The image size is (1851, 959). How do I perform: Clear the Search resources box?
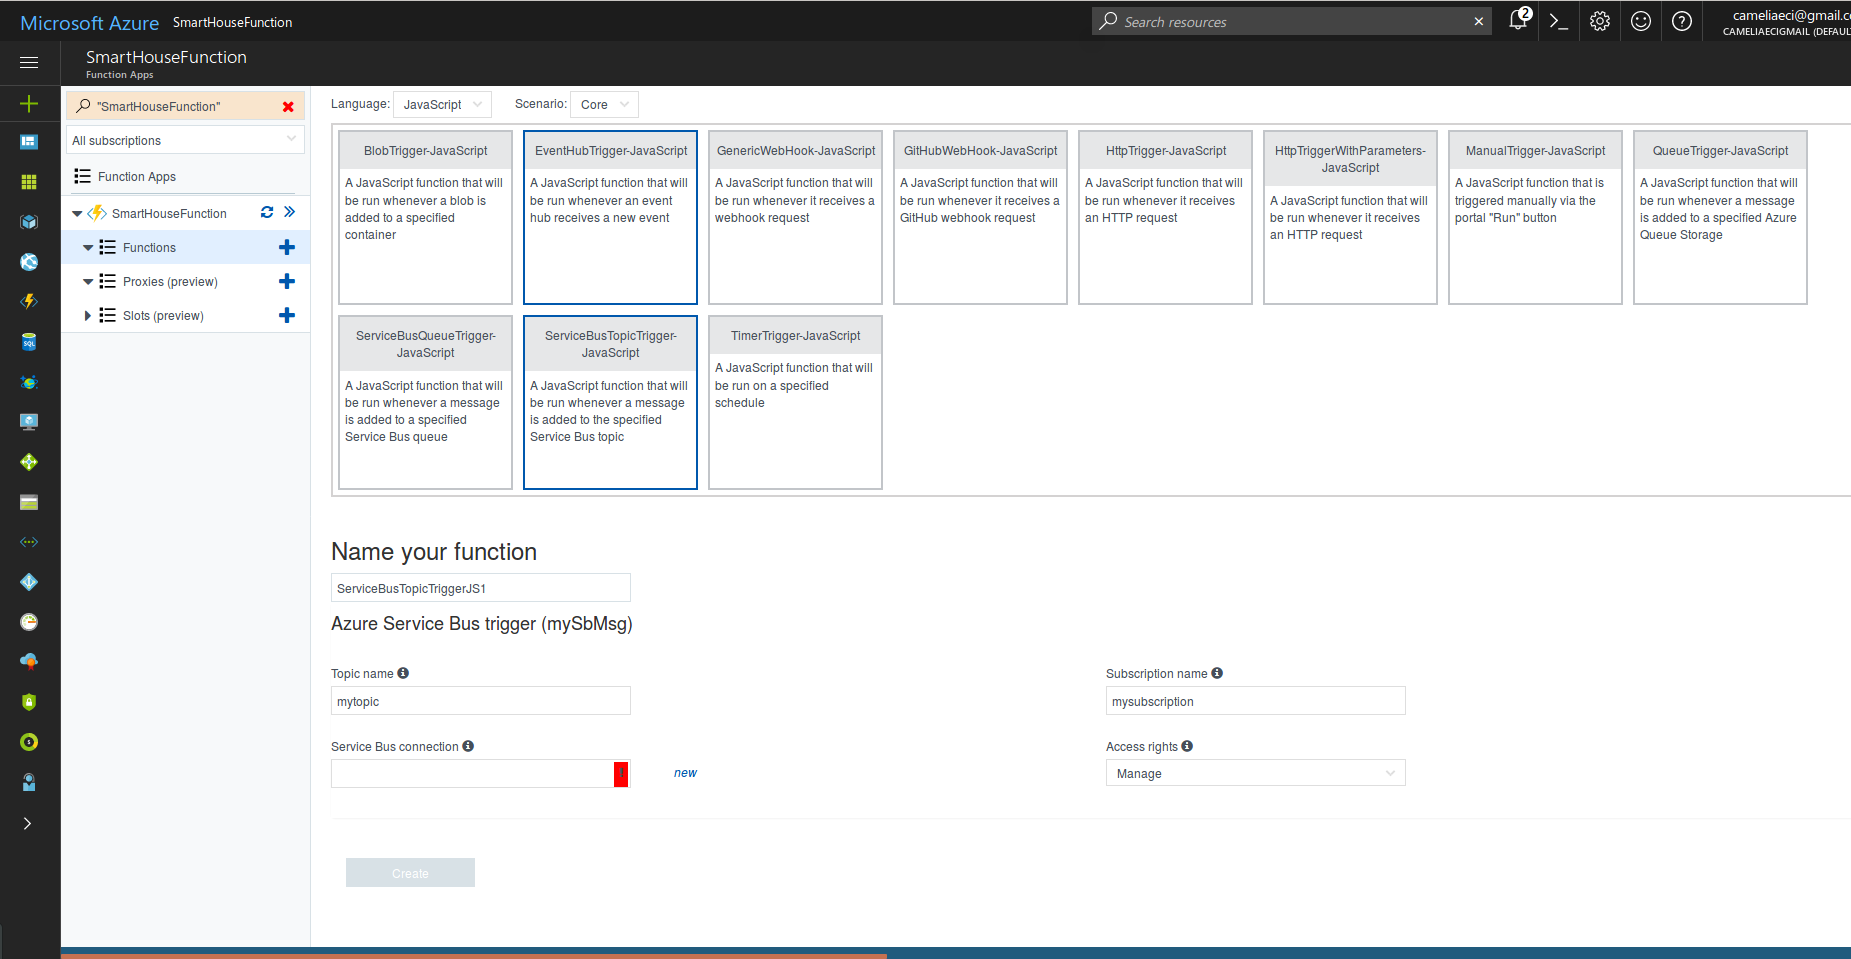[x=1479, y=21]
